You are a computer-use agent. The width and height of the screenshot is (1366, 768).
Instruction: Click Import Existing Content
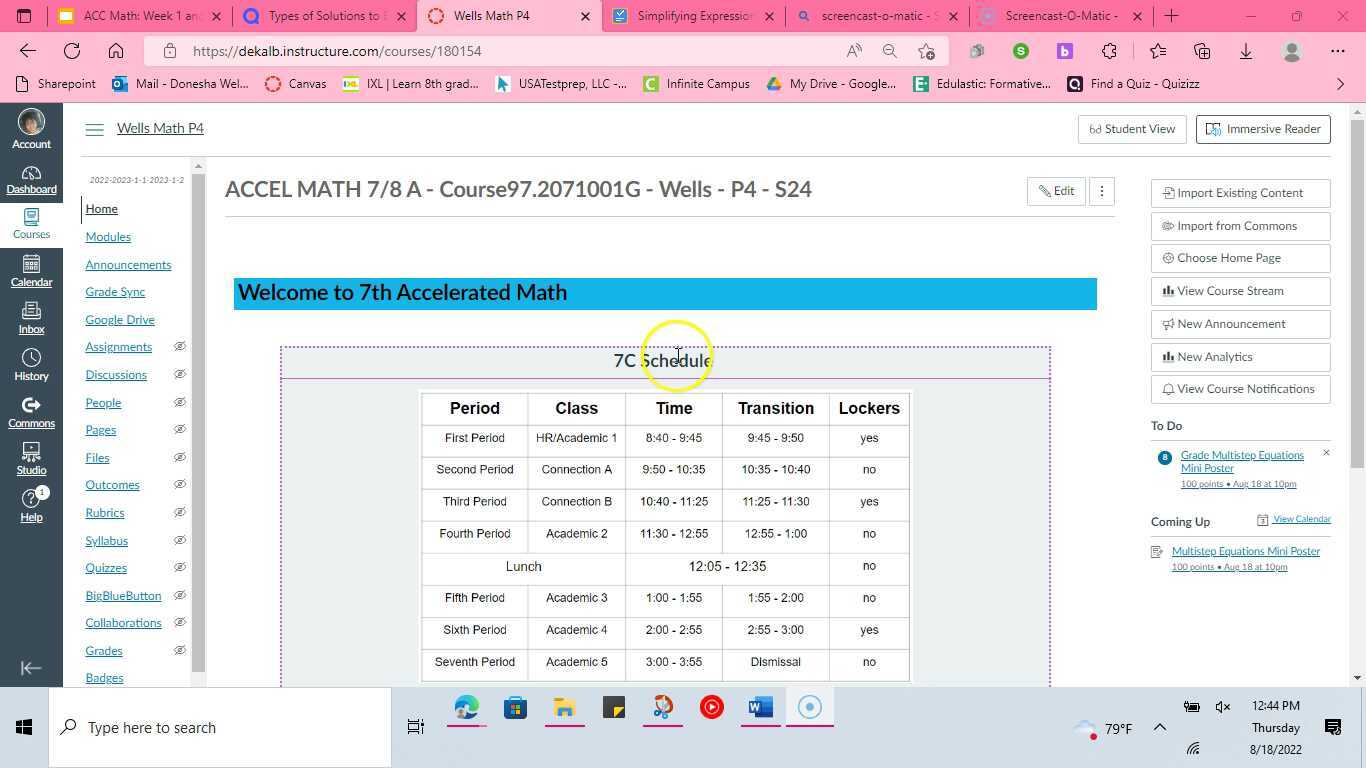click(1240, 193)
